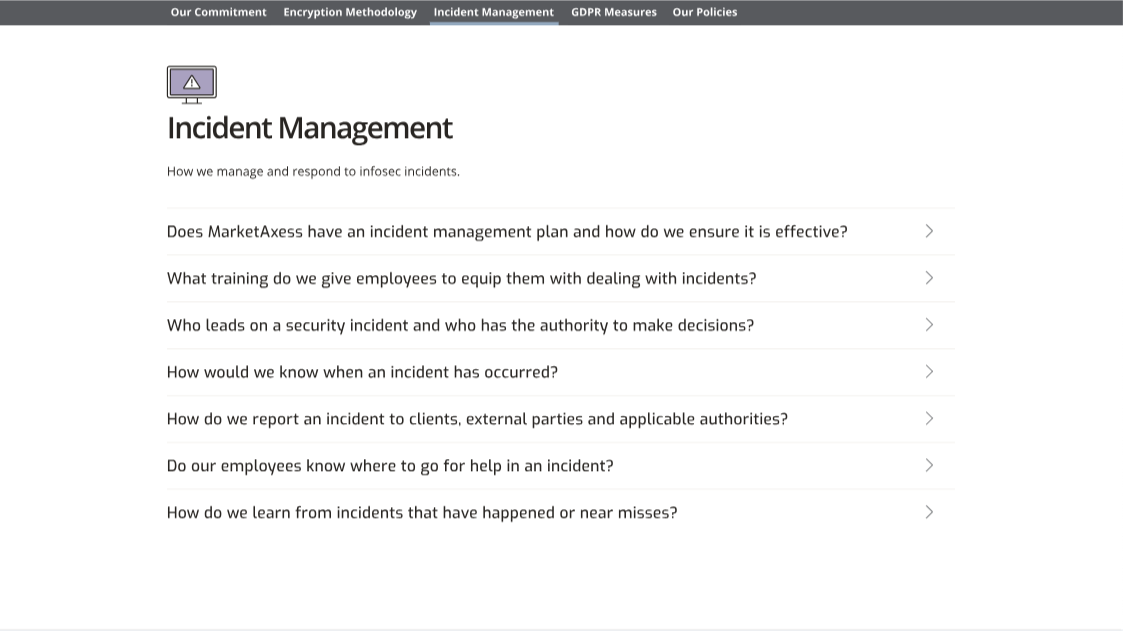This screenshot has width=1123, height=631.
Task: Expand chevron for employees help in incident
Action: click(929, 465)
